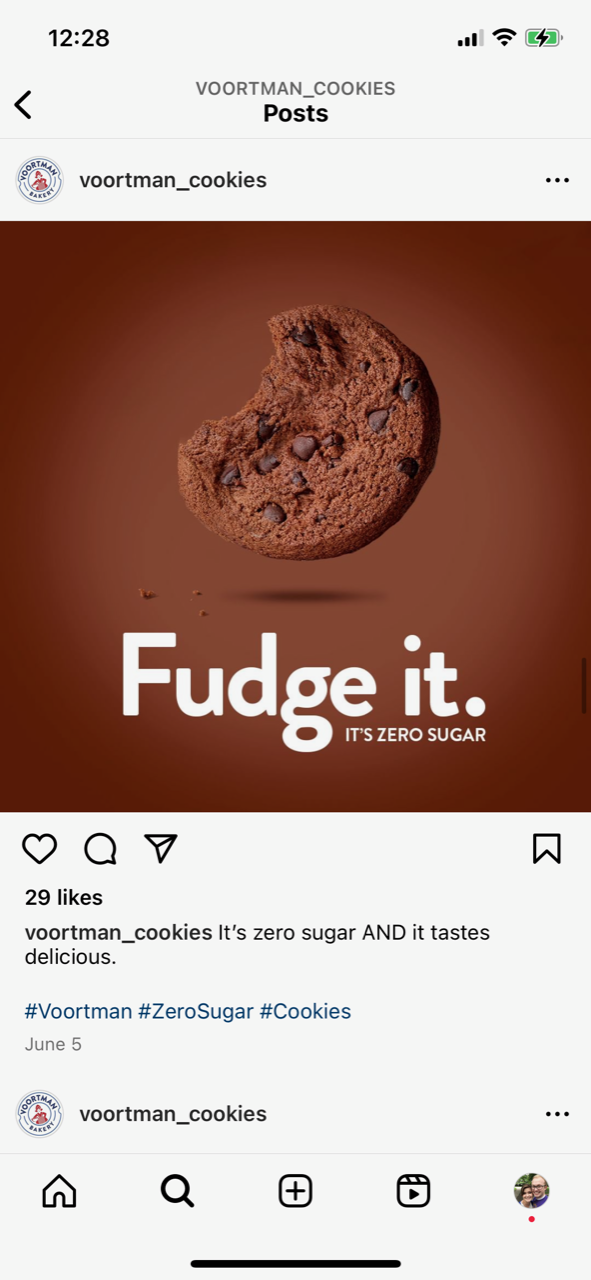Image resolution: width=591 pixels, height=1280 pixels.
Task: Tap the Fudge it cookie image
Action: pos(295,516)
